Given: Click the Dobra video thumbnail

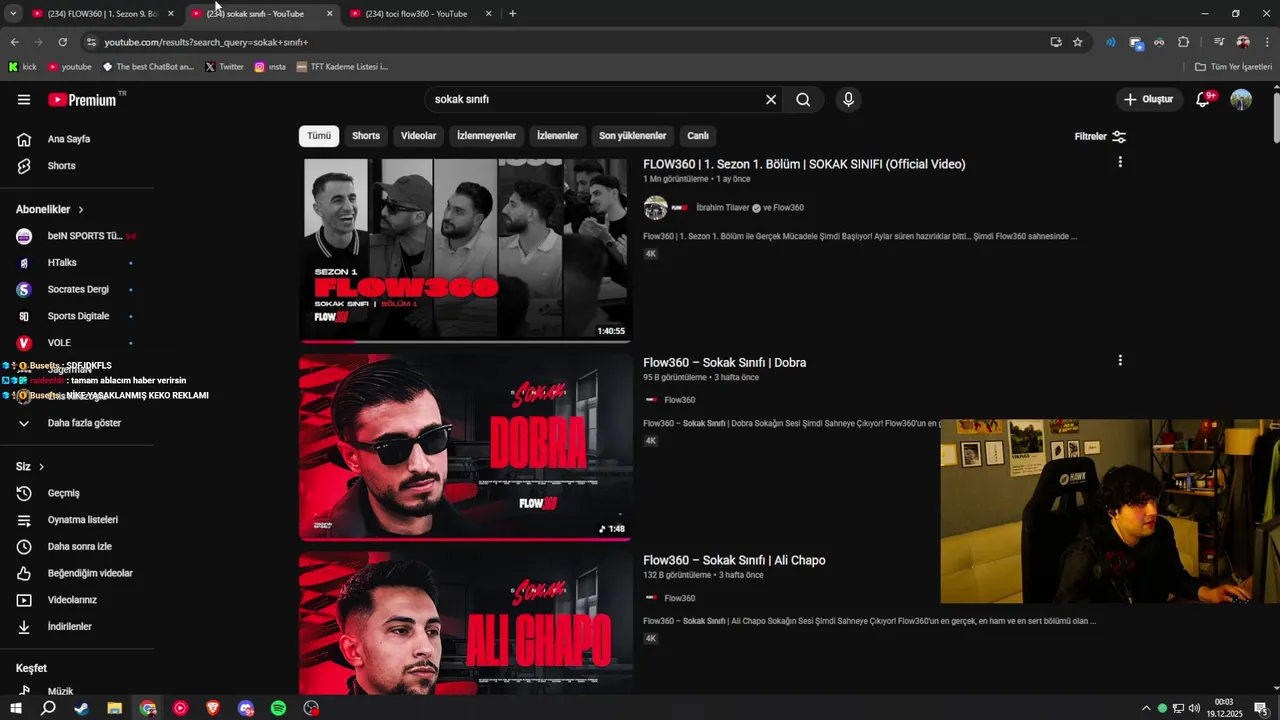Looking at the screenshot, I should pos(466,447).
